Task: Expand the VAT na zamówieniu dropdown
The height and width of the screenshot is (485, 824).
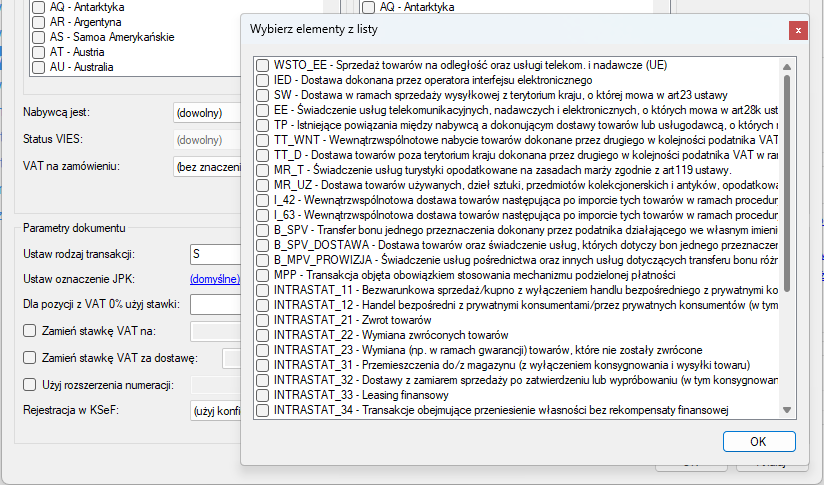Action: tap(206, 166)
